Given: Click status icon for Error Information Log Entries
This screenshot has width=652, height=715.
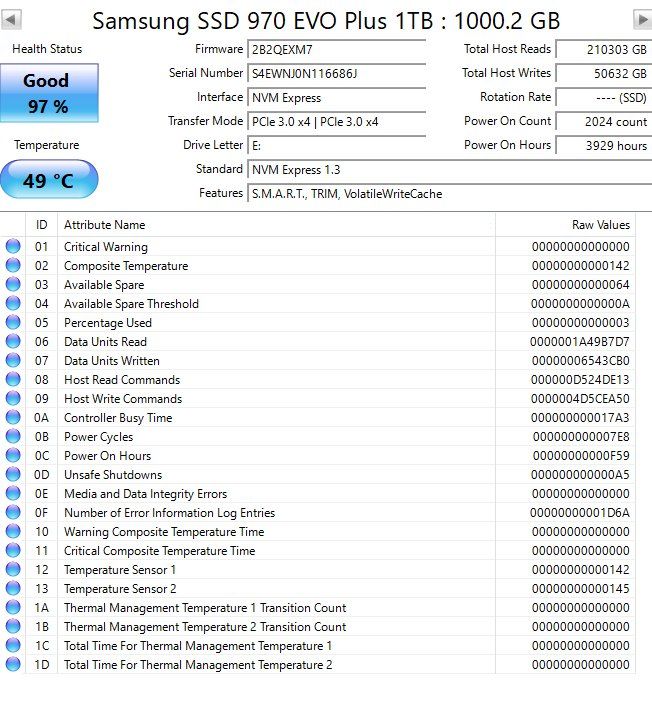Looking at the screenshot, I should coord(13,513).
